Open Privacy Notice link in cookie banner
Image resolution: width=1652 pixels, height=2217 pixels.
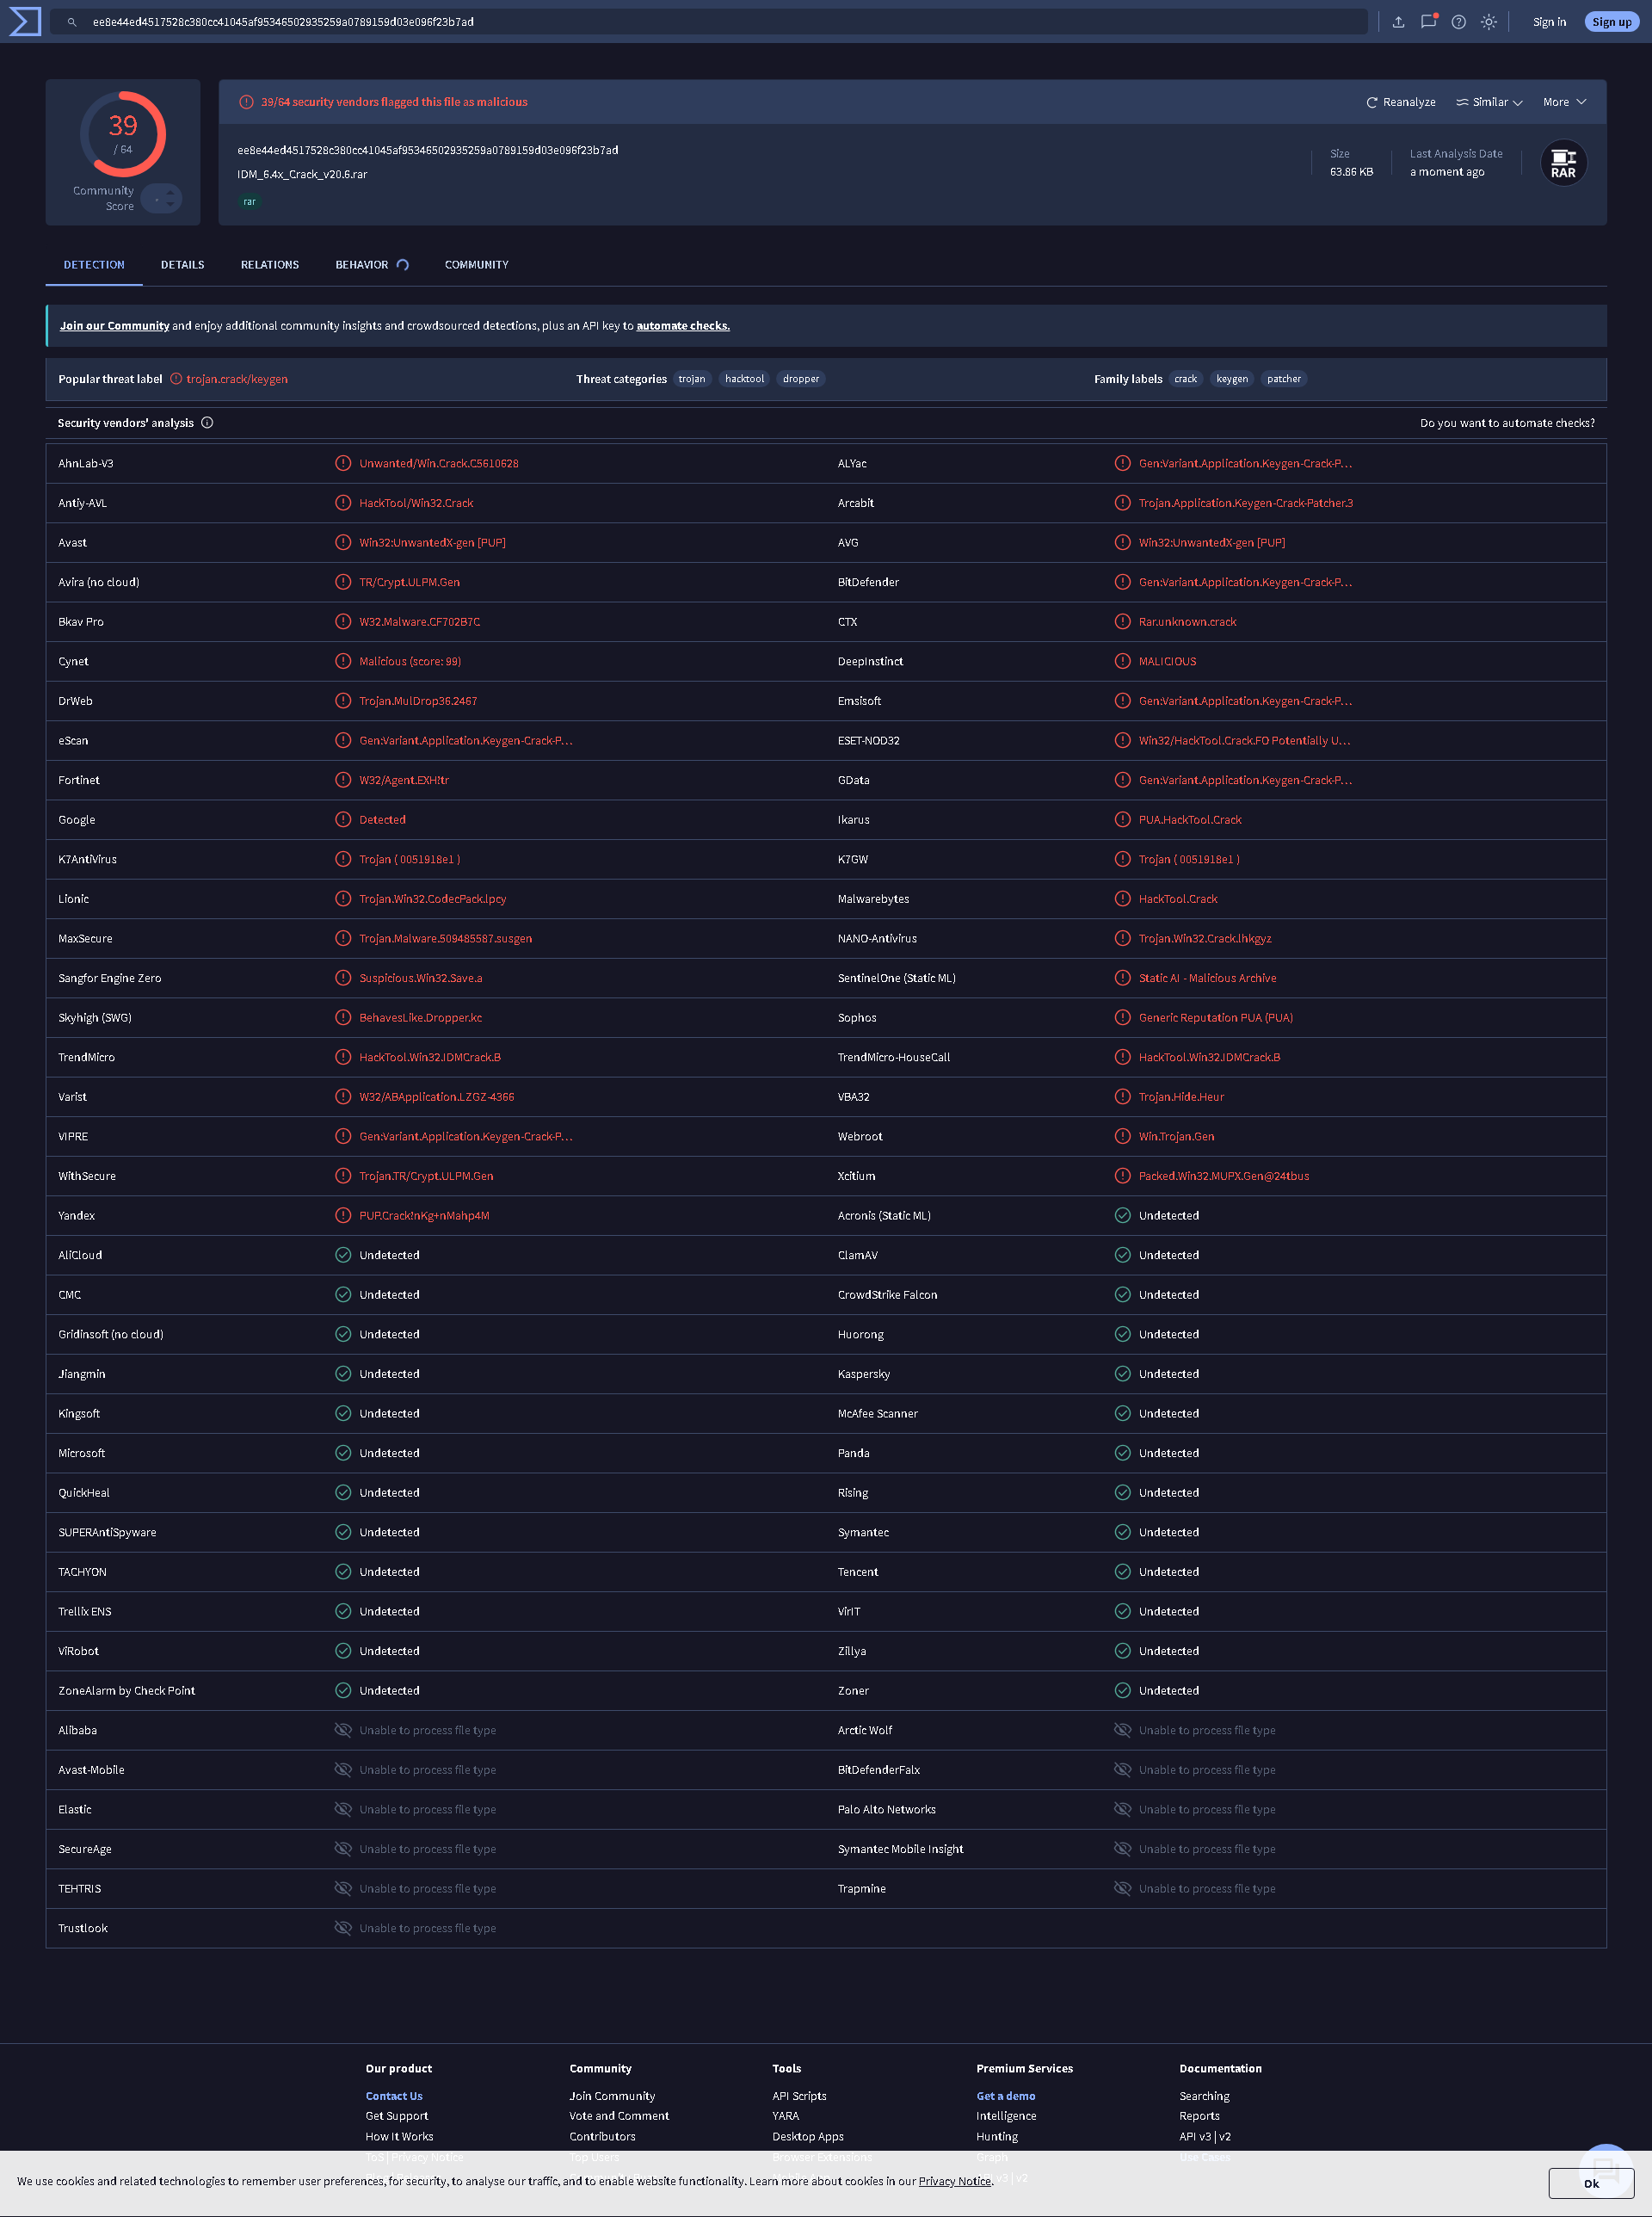954,2181
